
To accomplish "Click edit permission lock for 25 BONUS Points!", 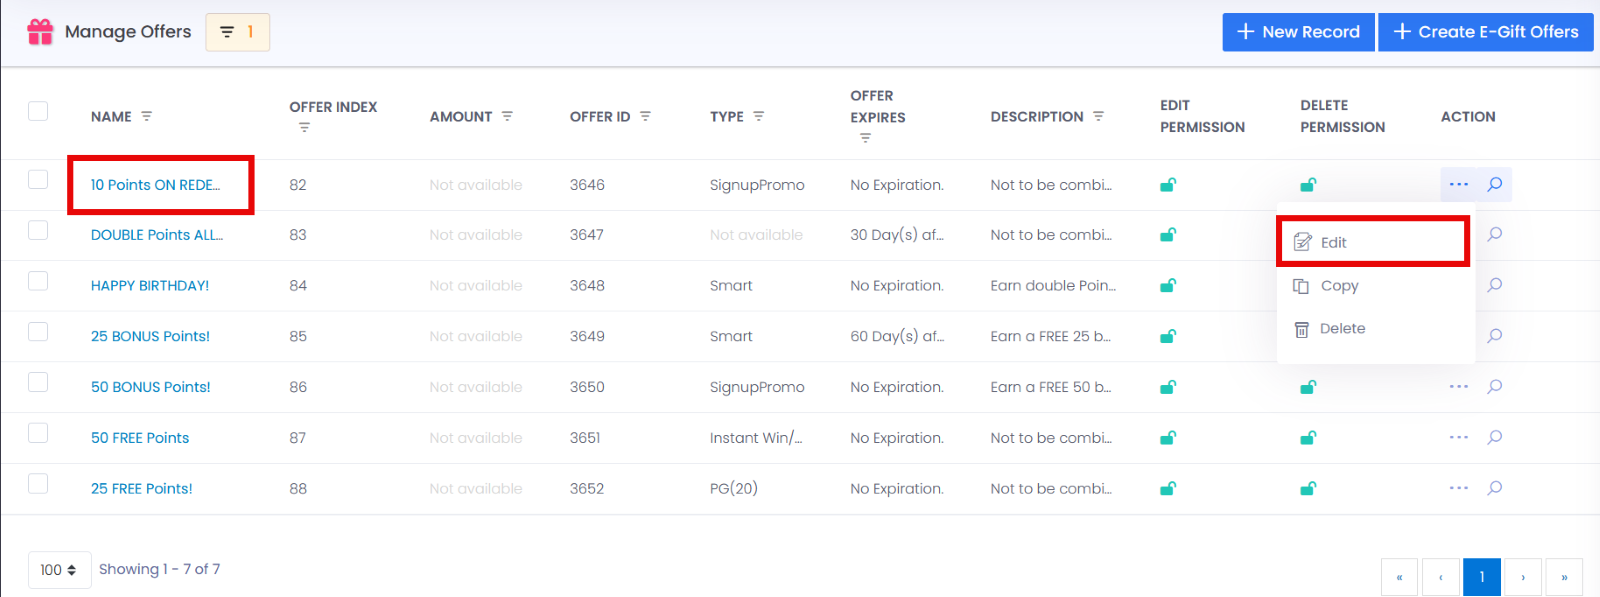I will [1168, 337].
